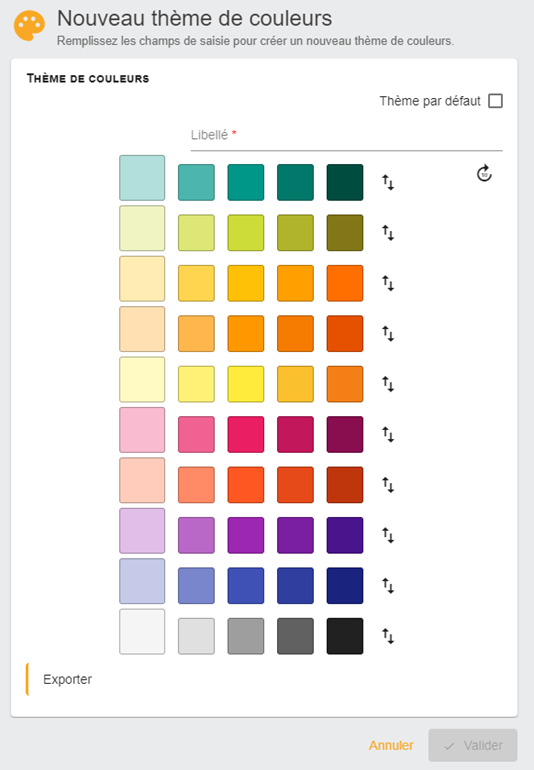The width and height of the screenshot is (534, 770).
Task: Click the Annuler link
Action: tap(391, 745)
